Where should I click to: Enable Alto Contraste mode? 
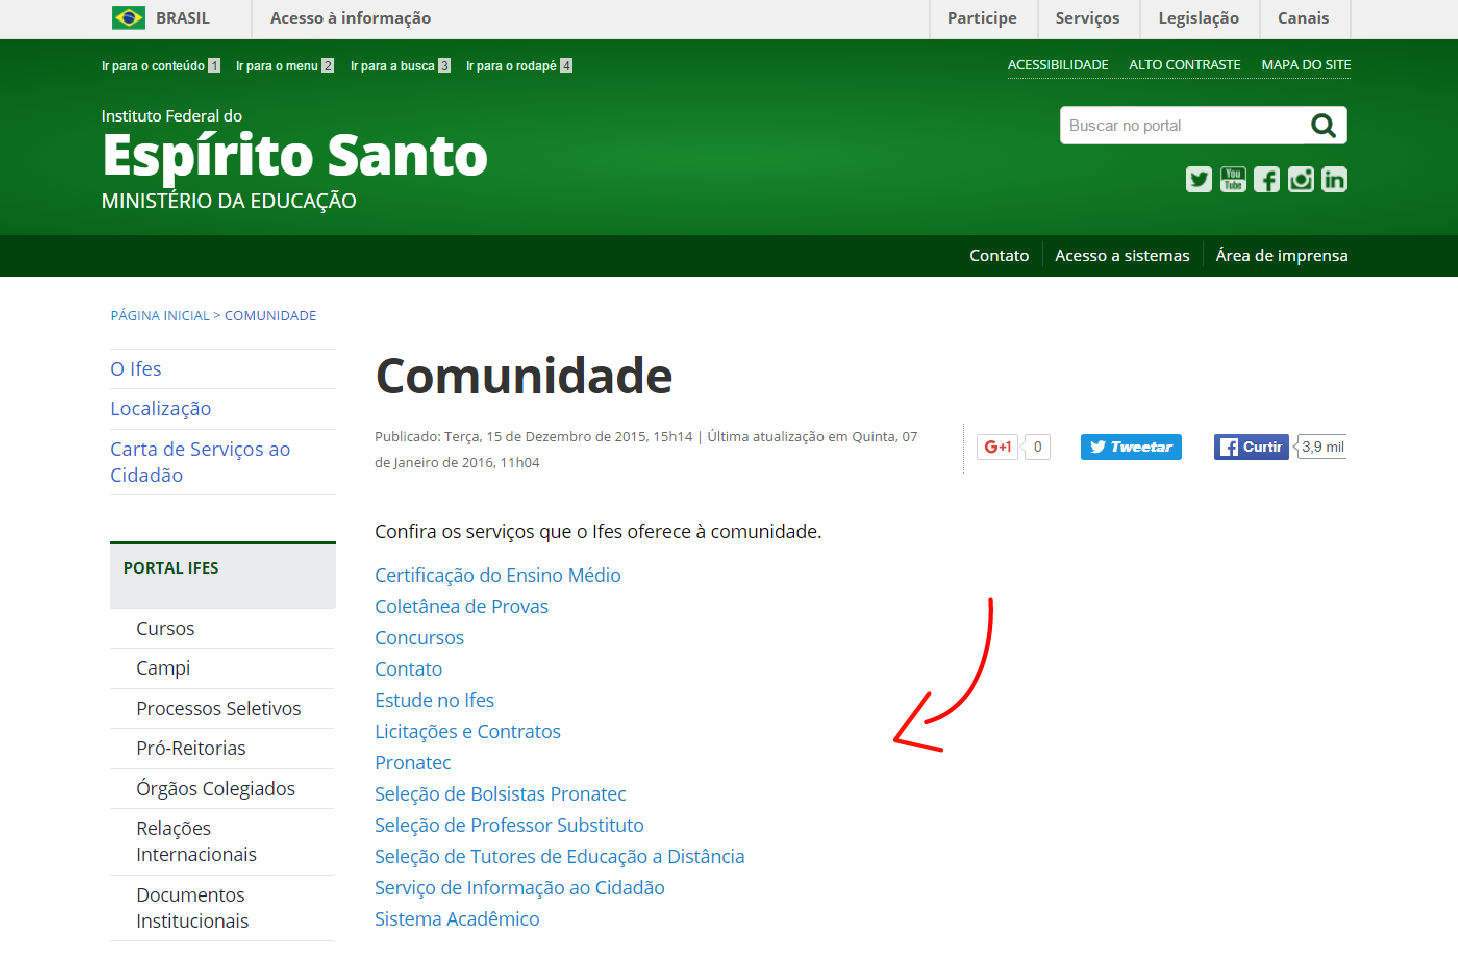pos(1185,64)
